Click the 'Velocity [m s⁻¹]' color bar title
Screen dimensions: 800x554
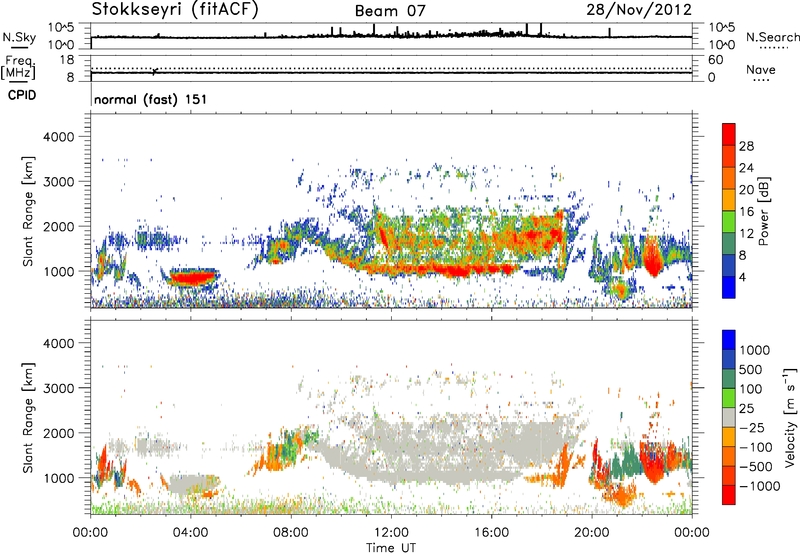(x=790, y=417)
